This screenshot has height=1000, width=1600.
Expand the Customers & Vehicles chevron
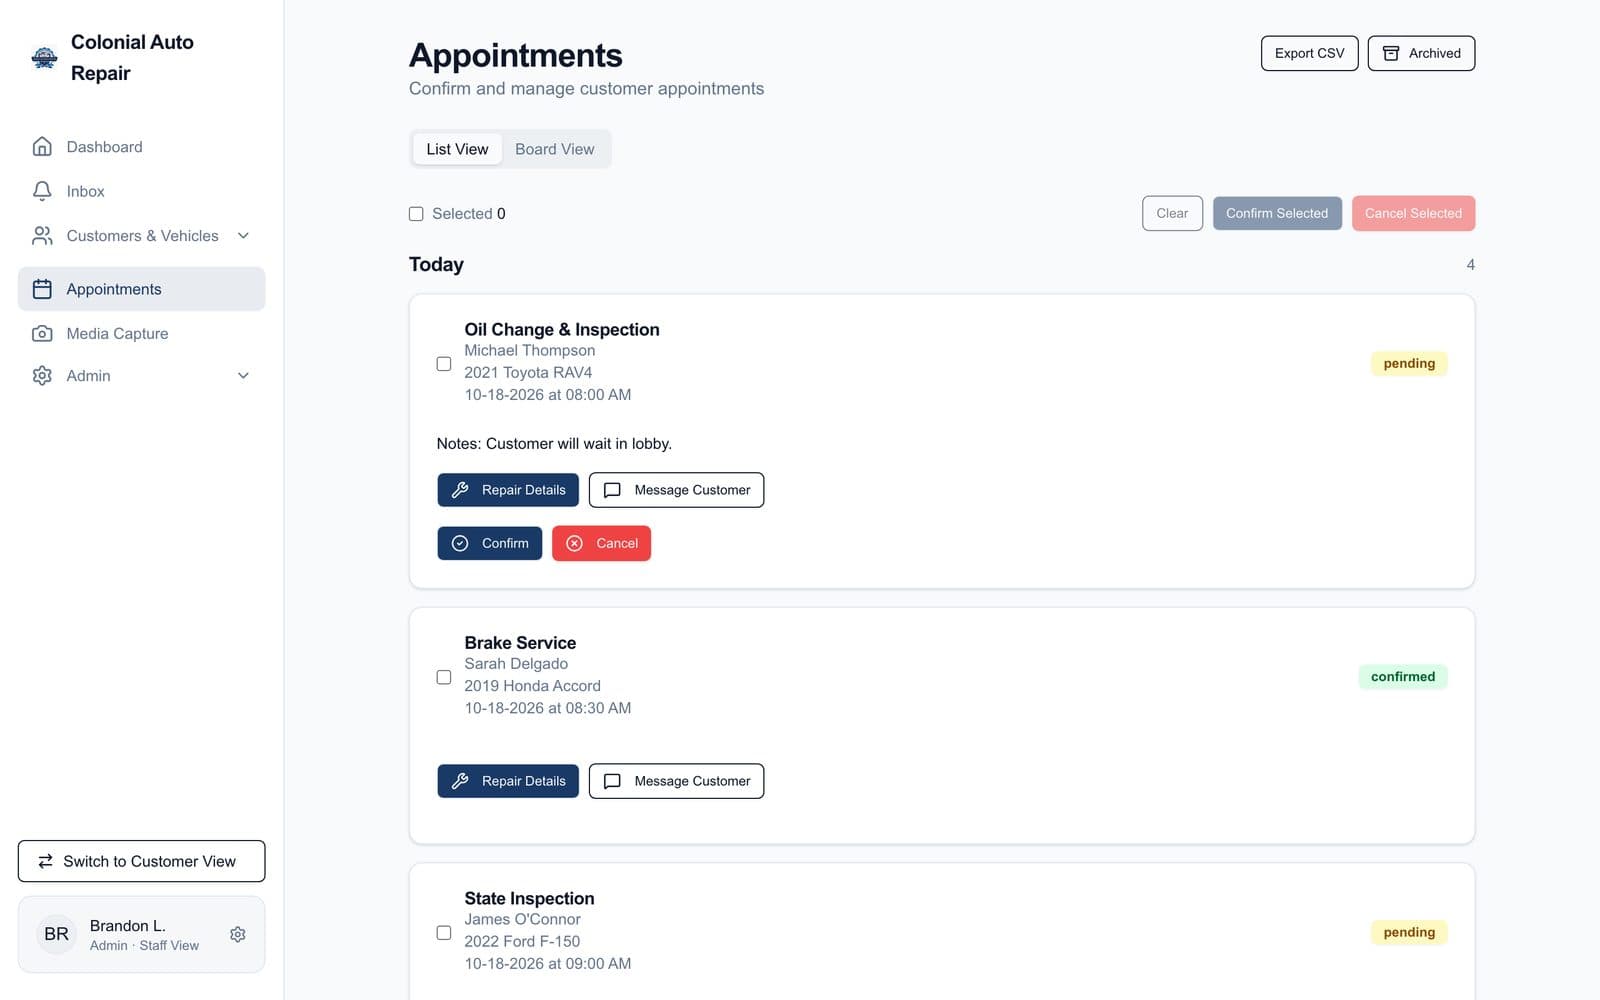click(x=243, y=236)
